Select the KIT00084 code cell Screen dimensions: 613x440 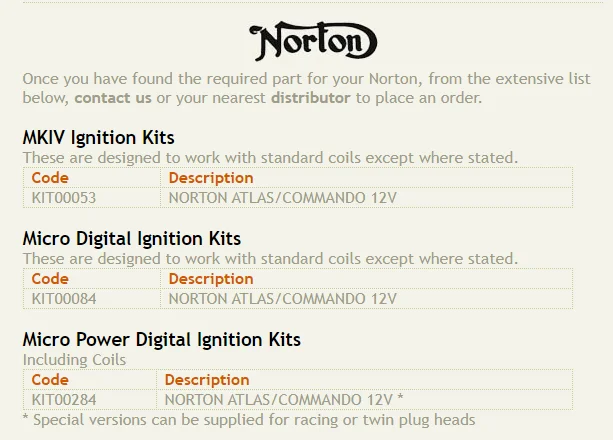tap(64, 298)
